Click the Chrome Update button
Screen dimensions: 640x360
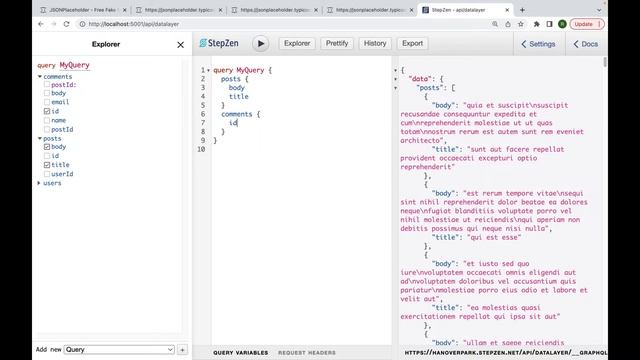click(x=587, y=24)
